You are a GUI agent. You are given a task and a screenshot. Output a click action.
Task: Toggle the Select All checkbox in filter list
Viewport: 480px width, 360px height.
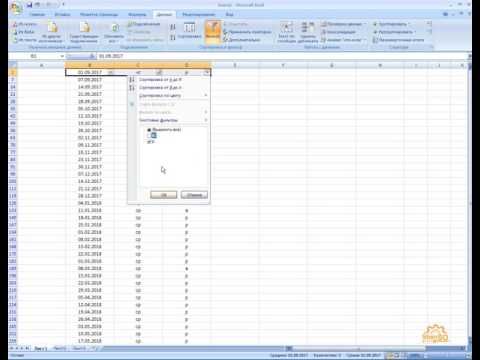coord(149,130)
